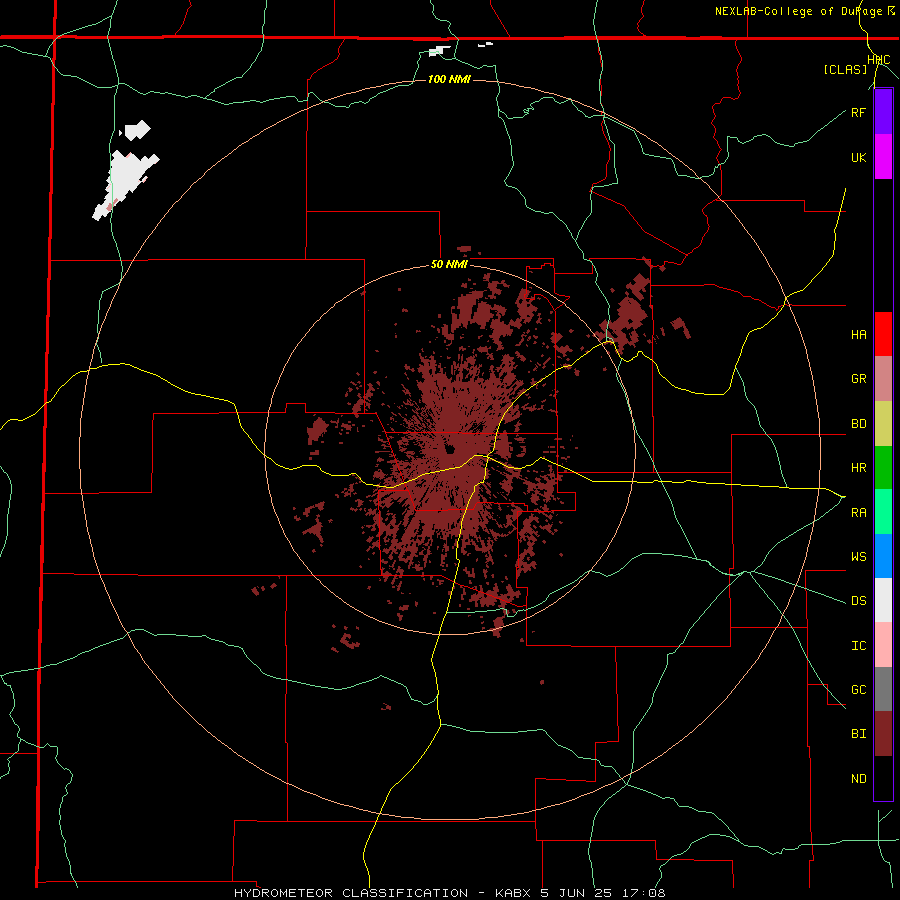900x900 pixels.
Task: Pick the WS blue legend swatch
Action: 883,556
